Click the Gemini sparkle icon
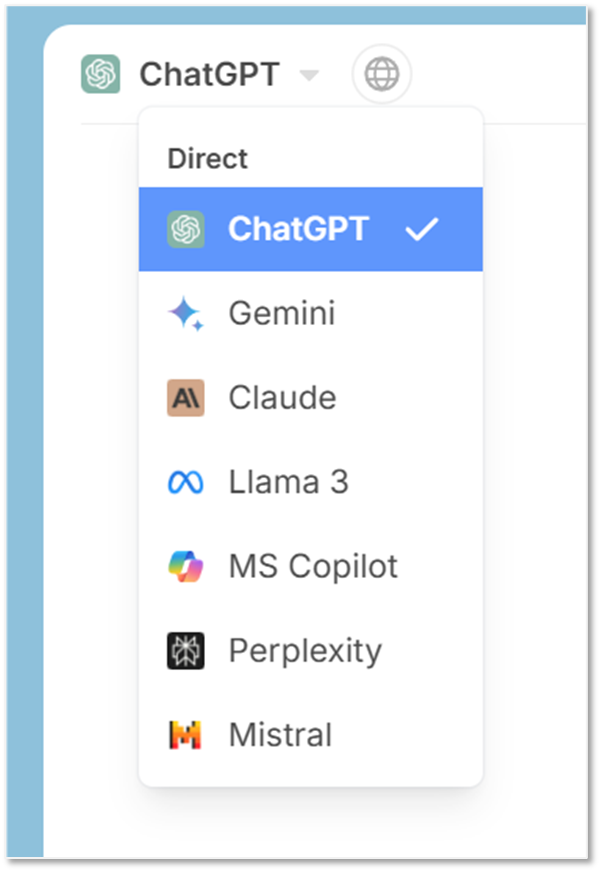601x872 pixels. pos(186,314)
